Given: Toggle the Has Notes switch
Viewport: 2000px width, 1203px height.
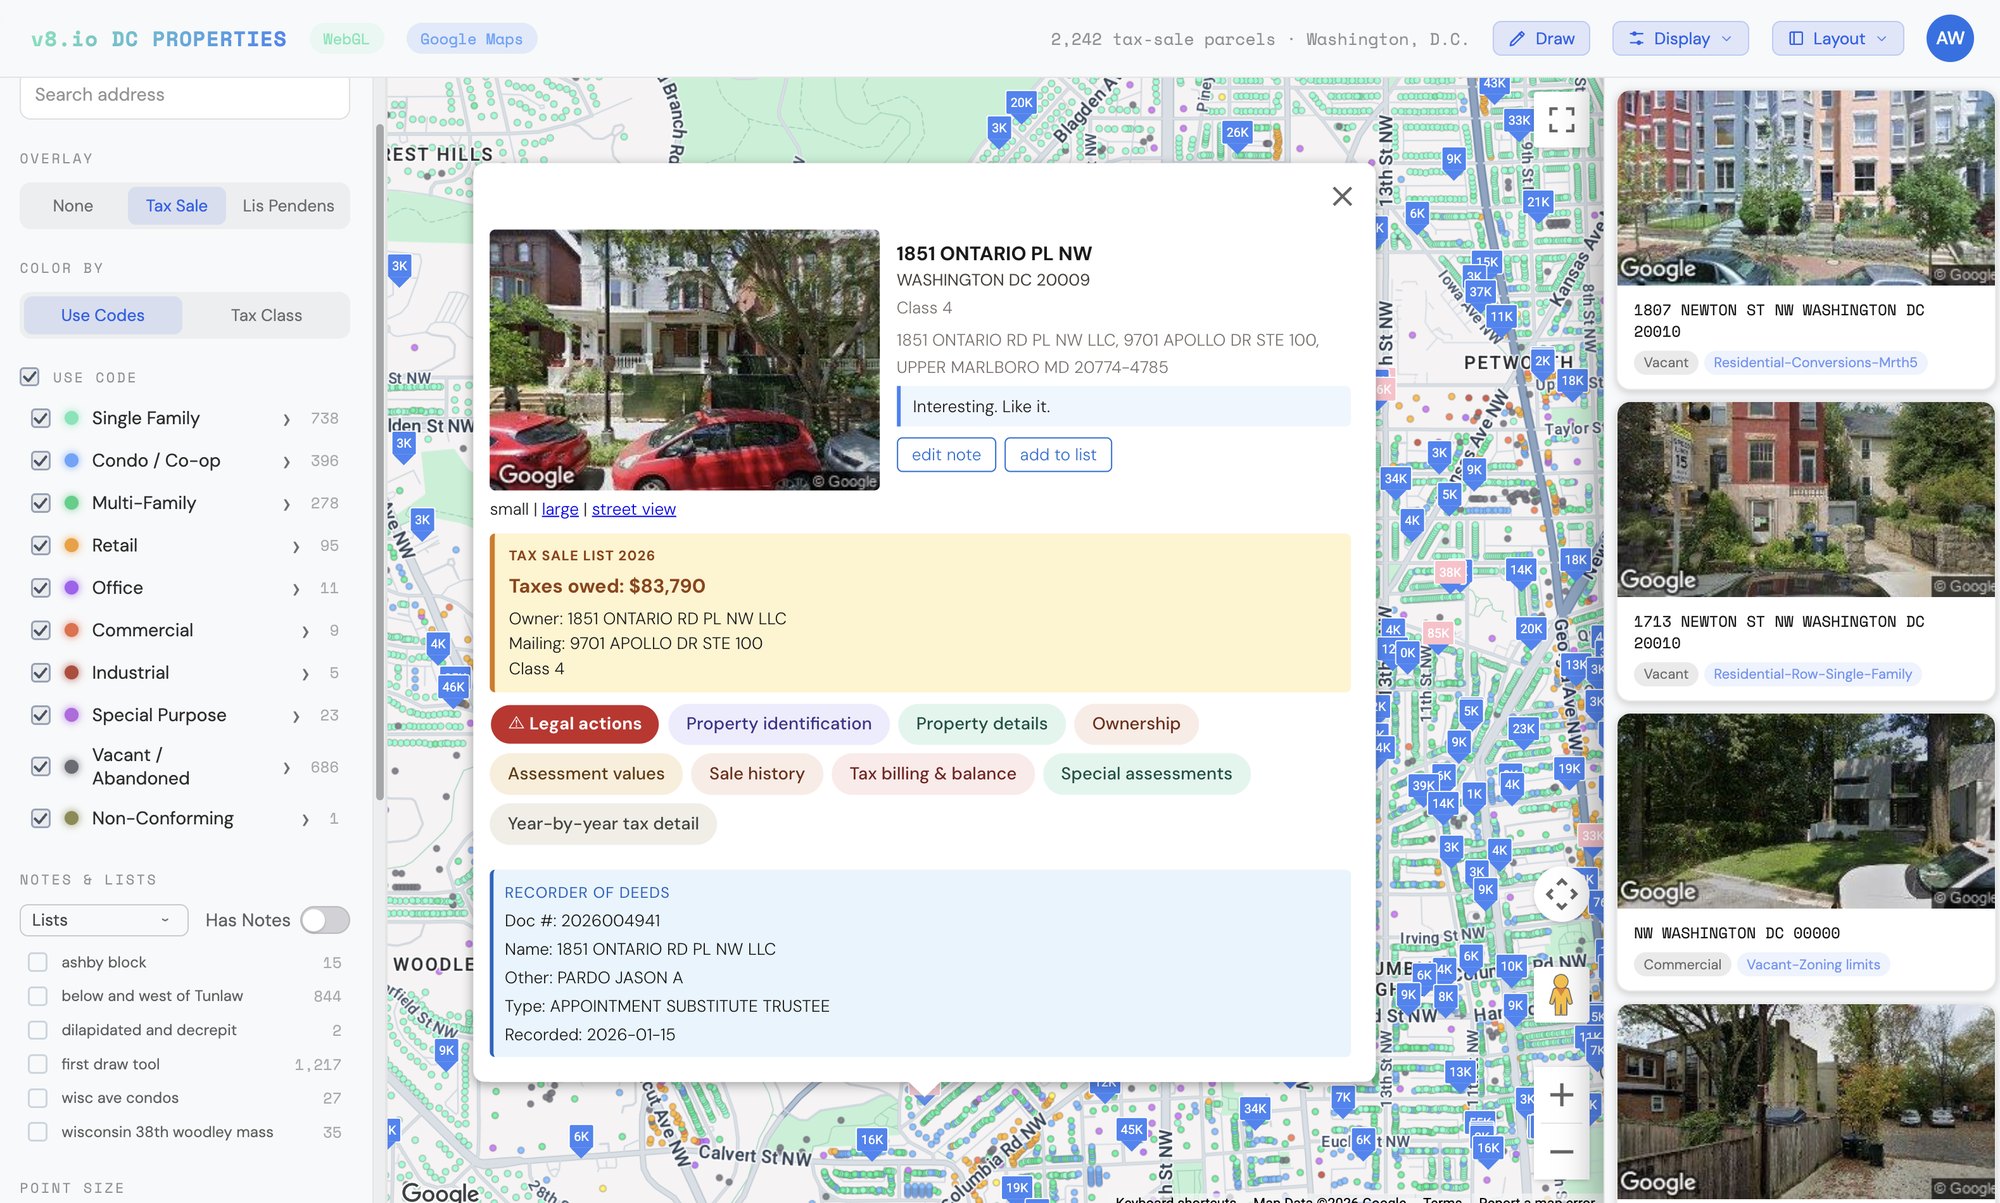Looking at the screenshot, I should (325, 920).
